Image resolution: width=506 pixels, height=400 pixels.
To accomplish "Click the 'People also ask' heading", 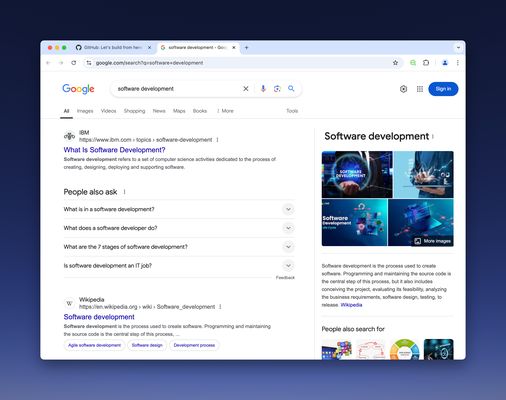I will (x=90, y=192).
